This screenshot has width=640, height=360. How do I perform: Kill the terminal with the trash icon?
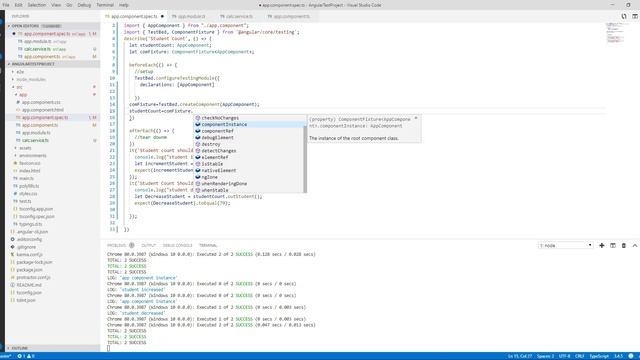click(624, 245)
